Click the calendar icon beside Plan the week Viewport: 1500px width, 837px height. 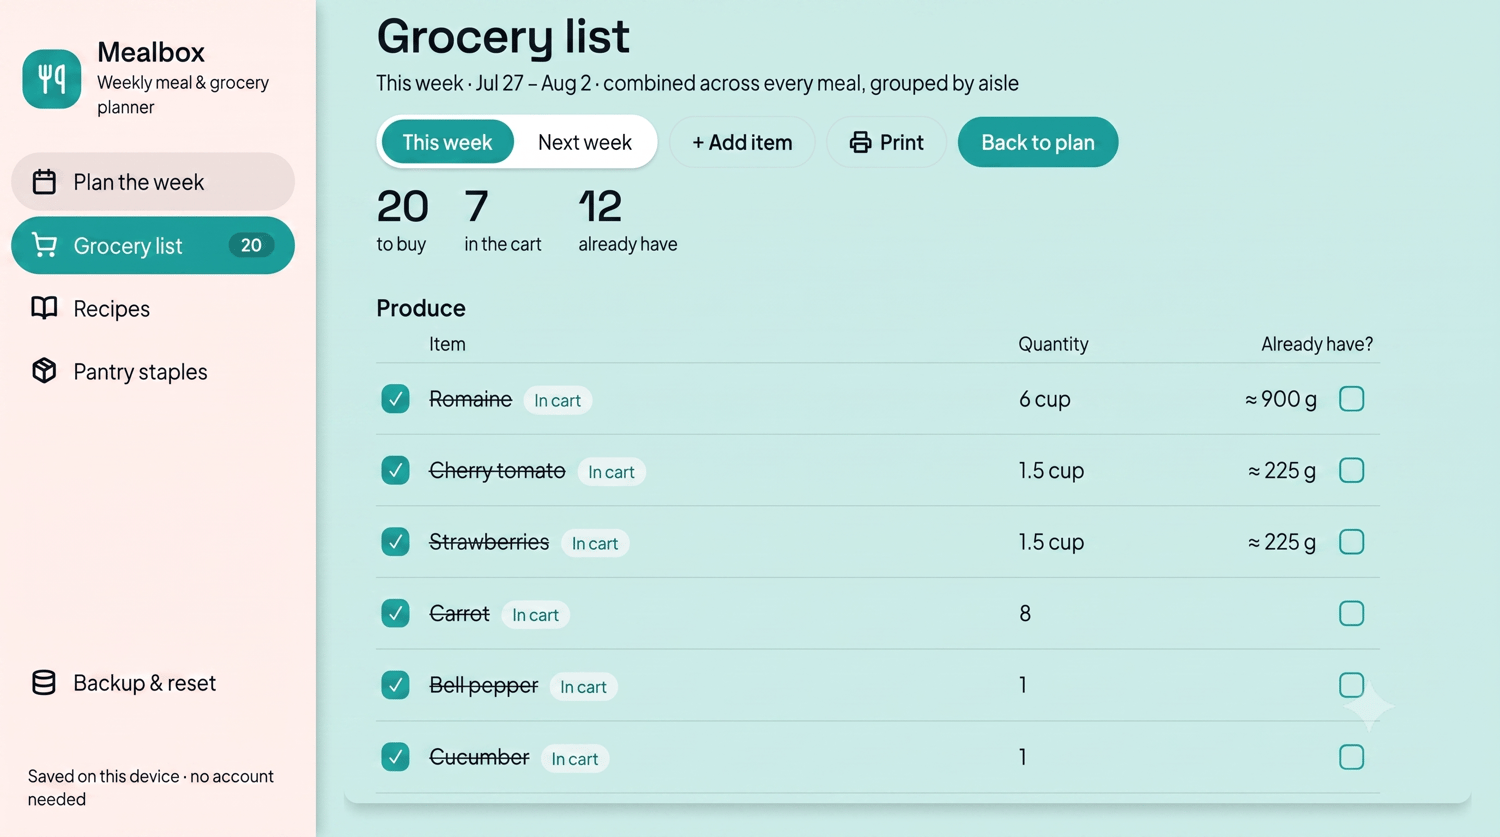tap(44, 182)
